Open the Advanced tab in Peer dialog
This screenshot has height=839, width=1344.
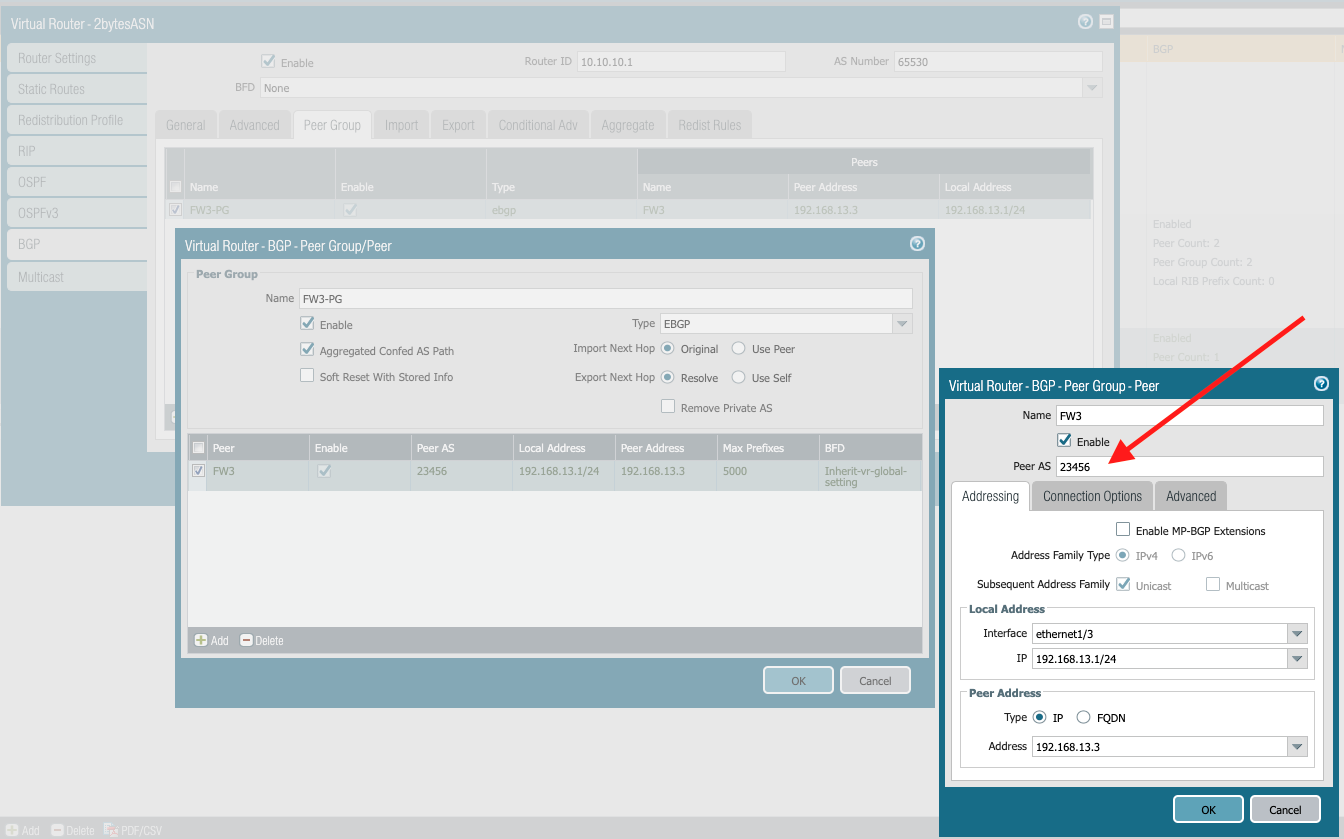[x=1190, y=496]
